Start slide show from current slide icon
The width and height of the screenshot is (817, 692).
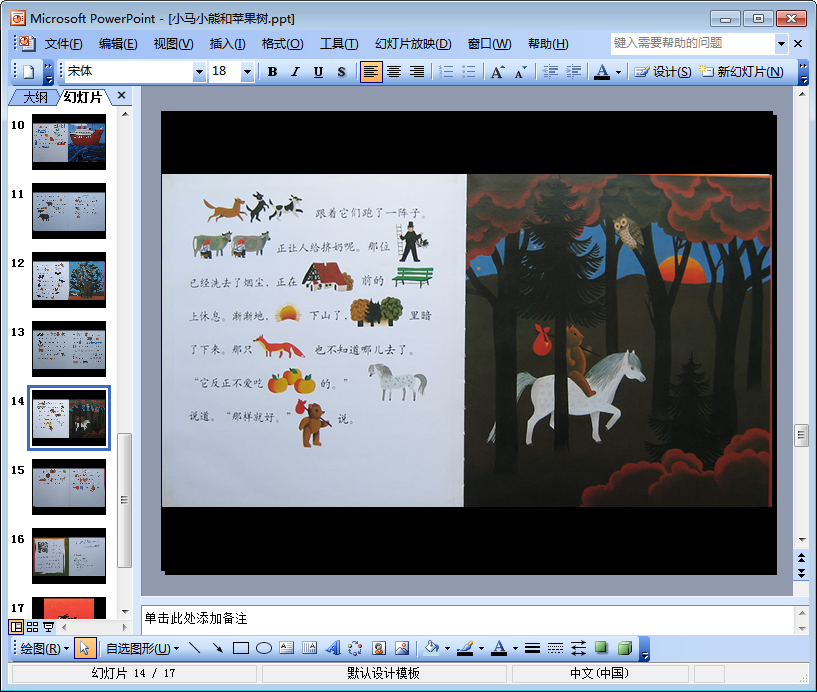click(x=48, y=627)
